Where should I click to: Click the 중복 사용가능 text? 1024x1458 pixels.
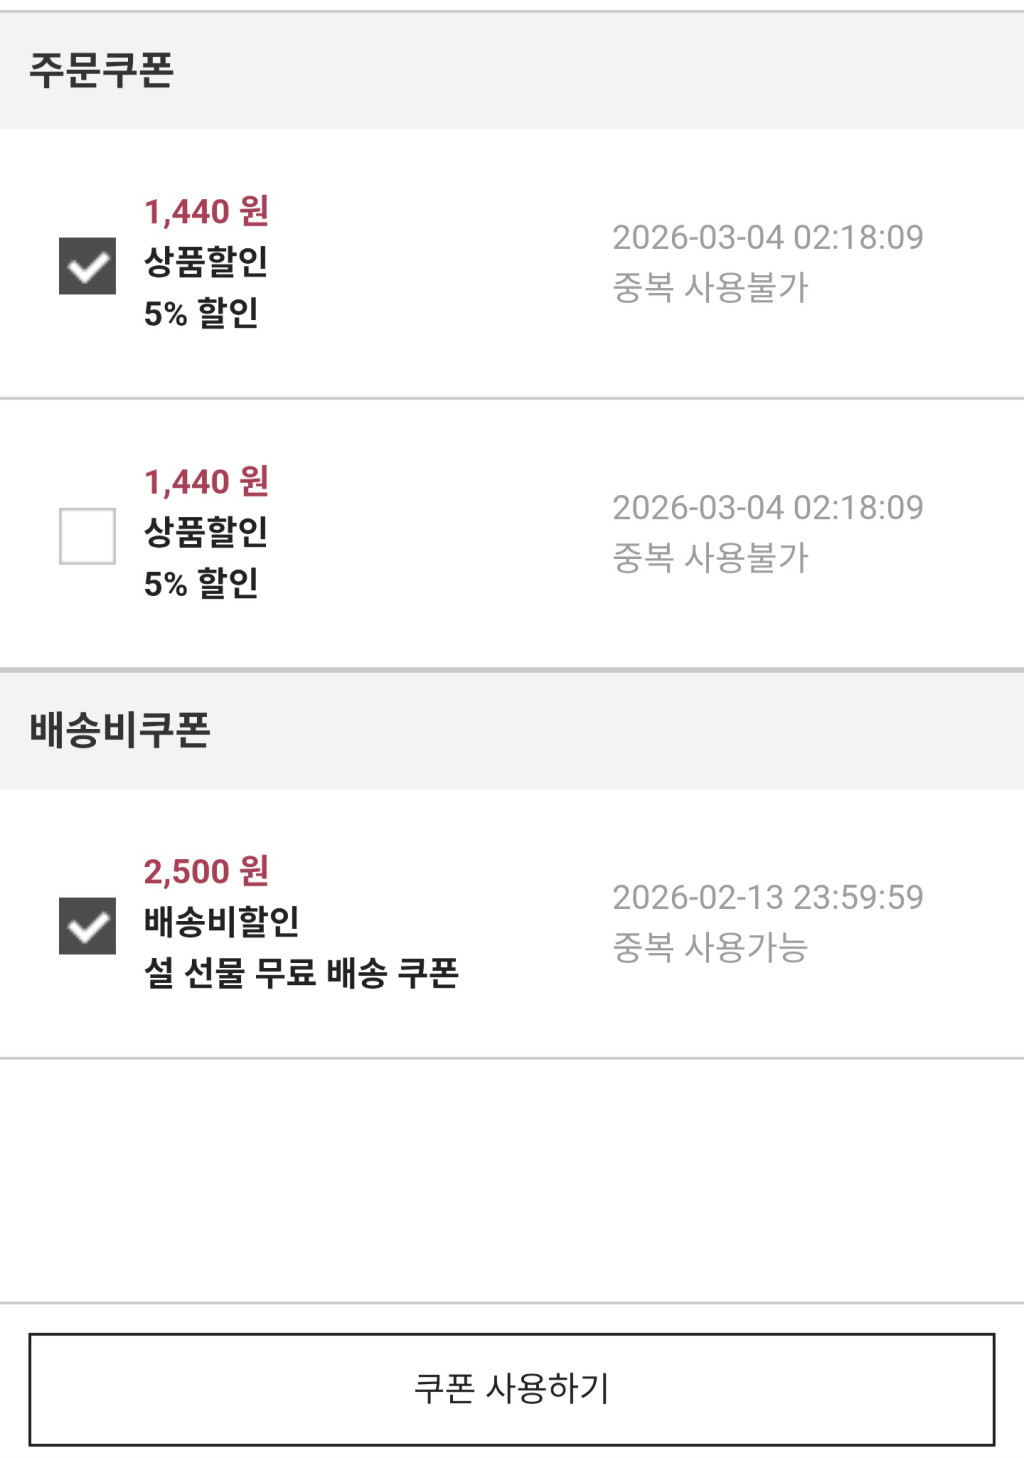click(x=710, y=947)
